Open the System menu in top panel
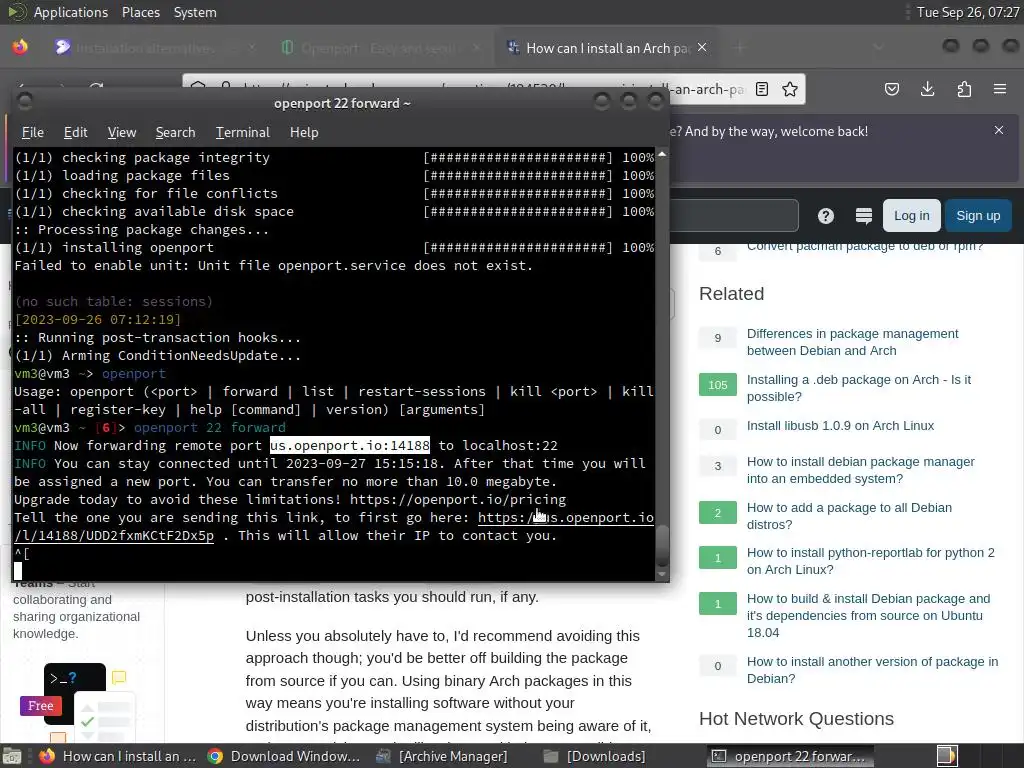The height and width of the screenshot is (768, 1024). click(x=195, y=12)
